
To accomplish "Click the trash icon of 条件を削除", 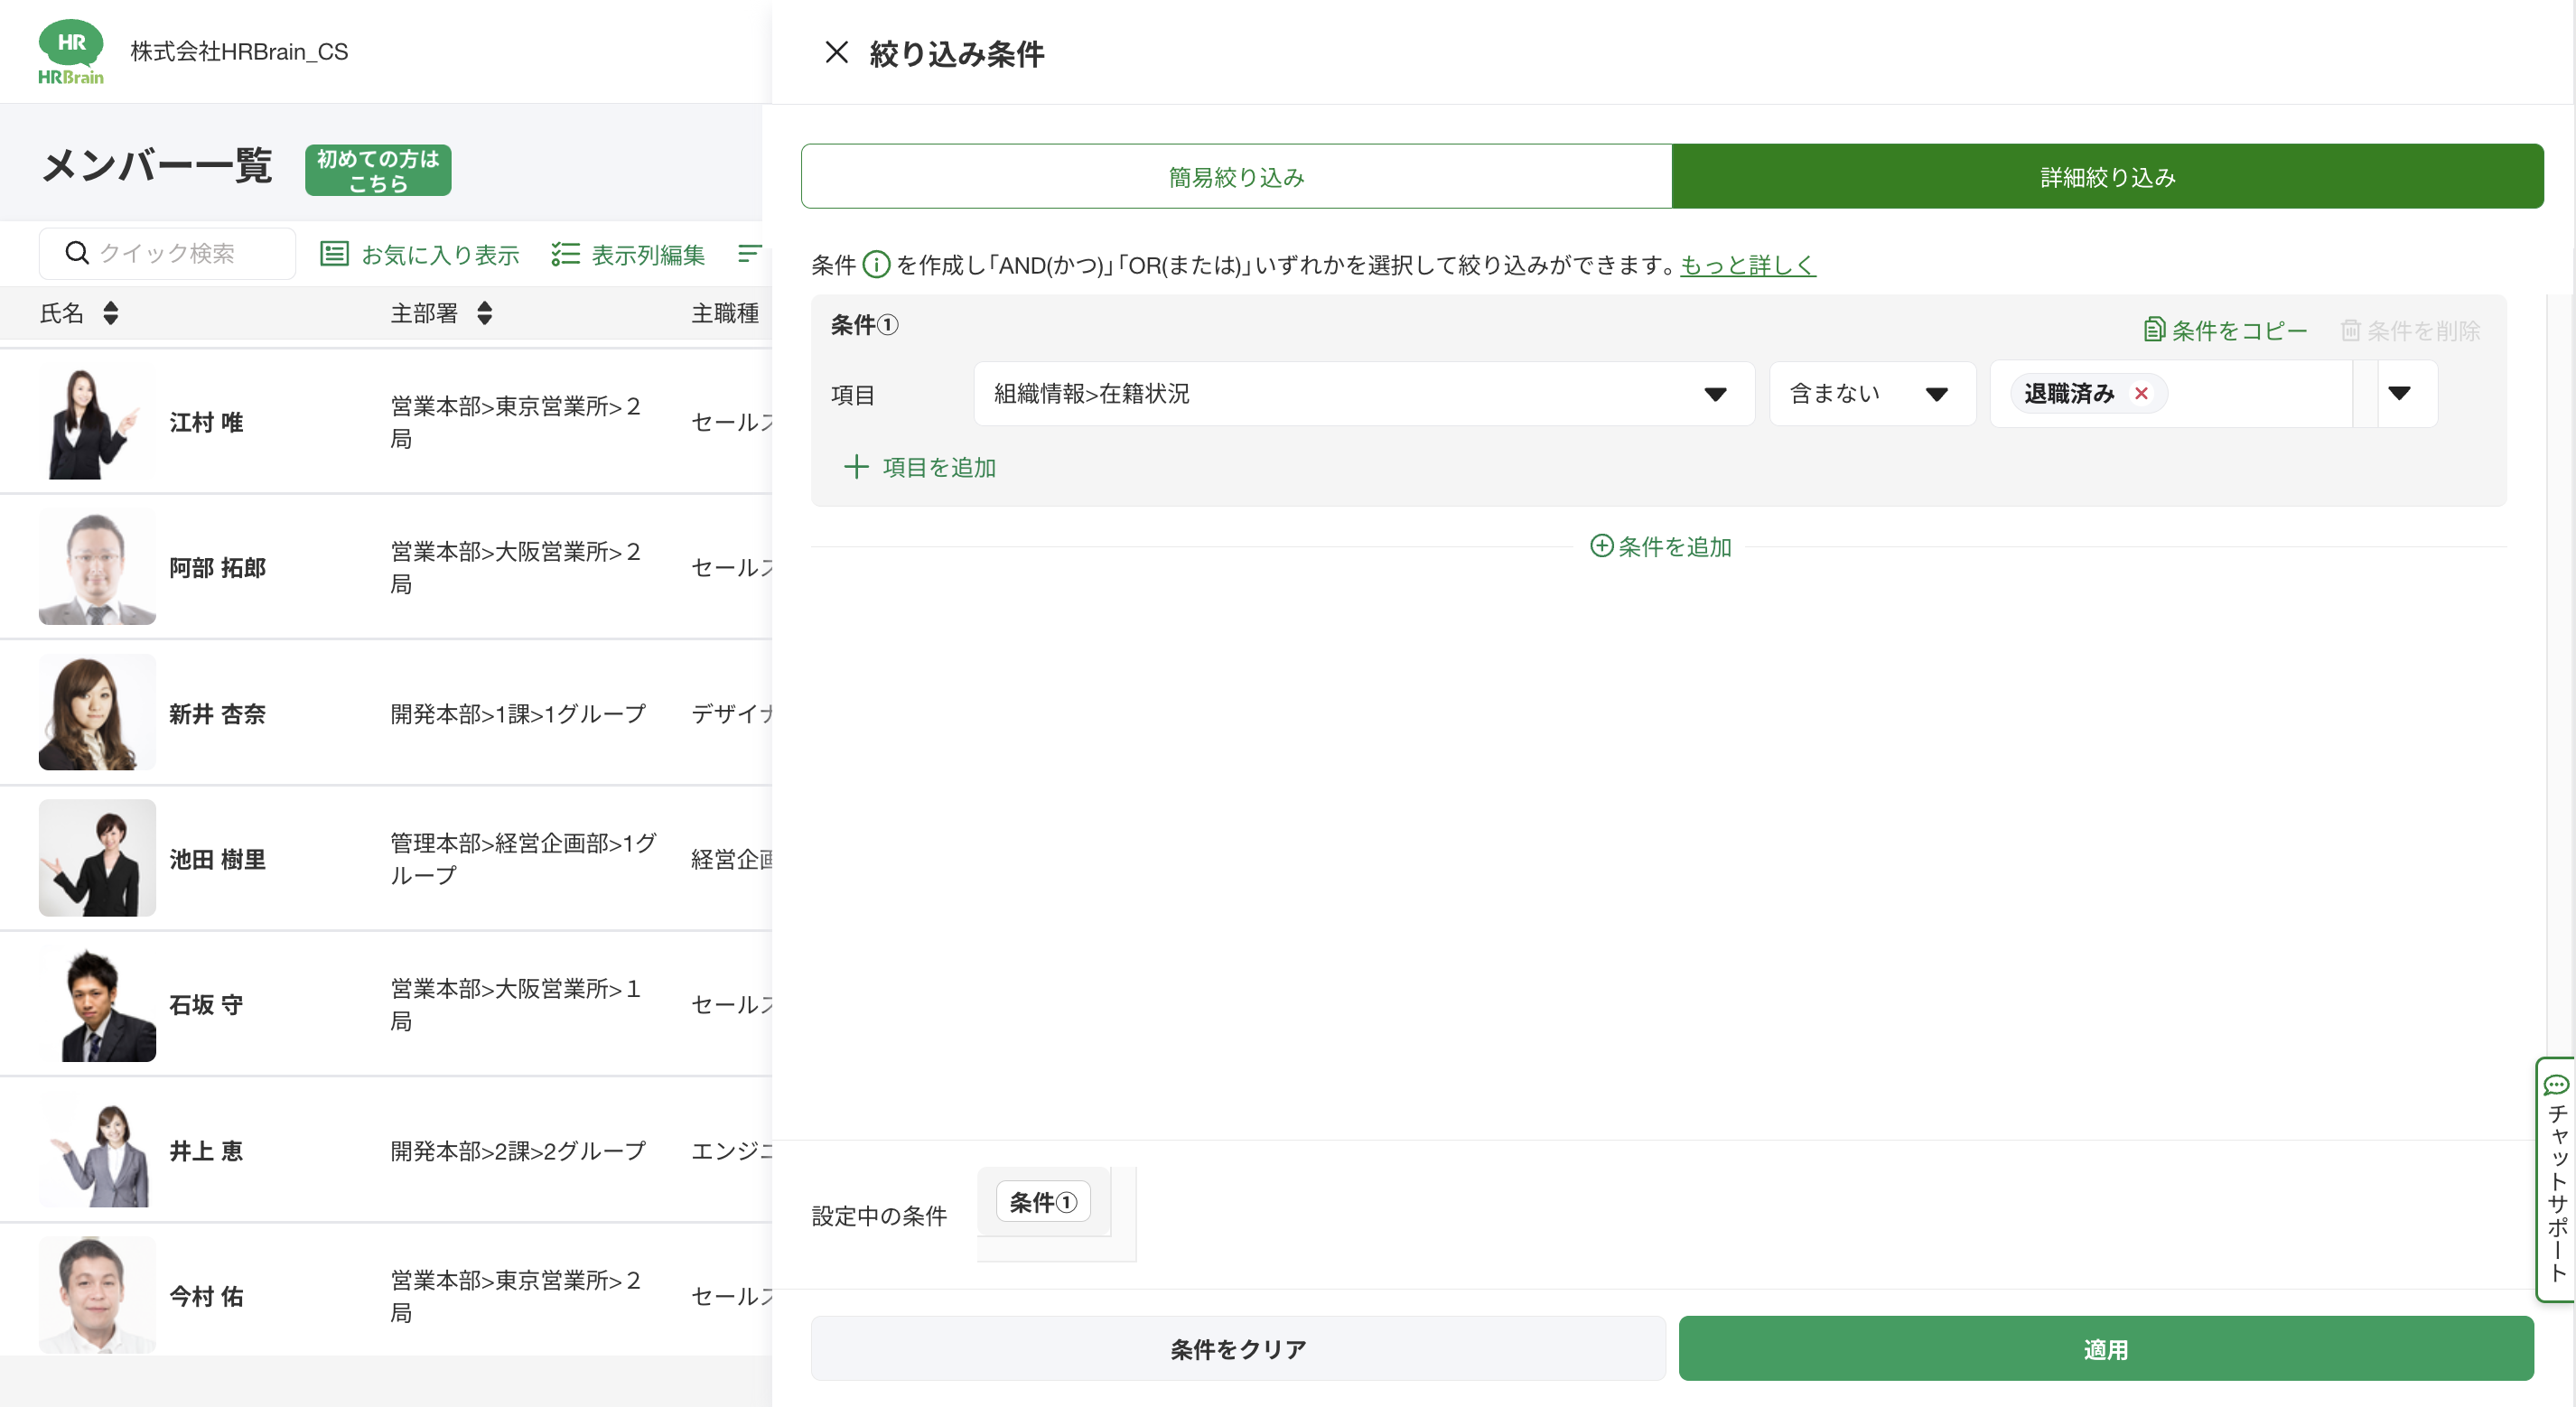I will (2350, 330).
